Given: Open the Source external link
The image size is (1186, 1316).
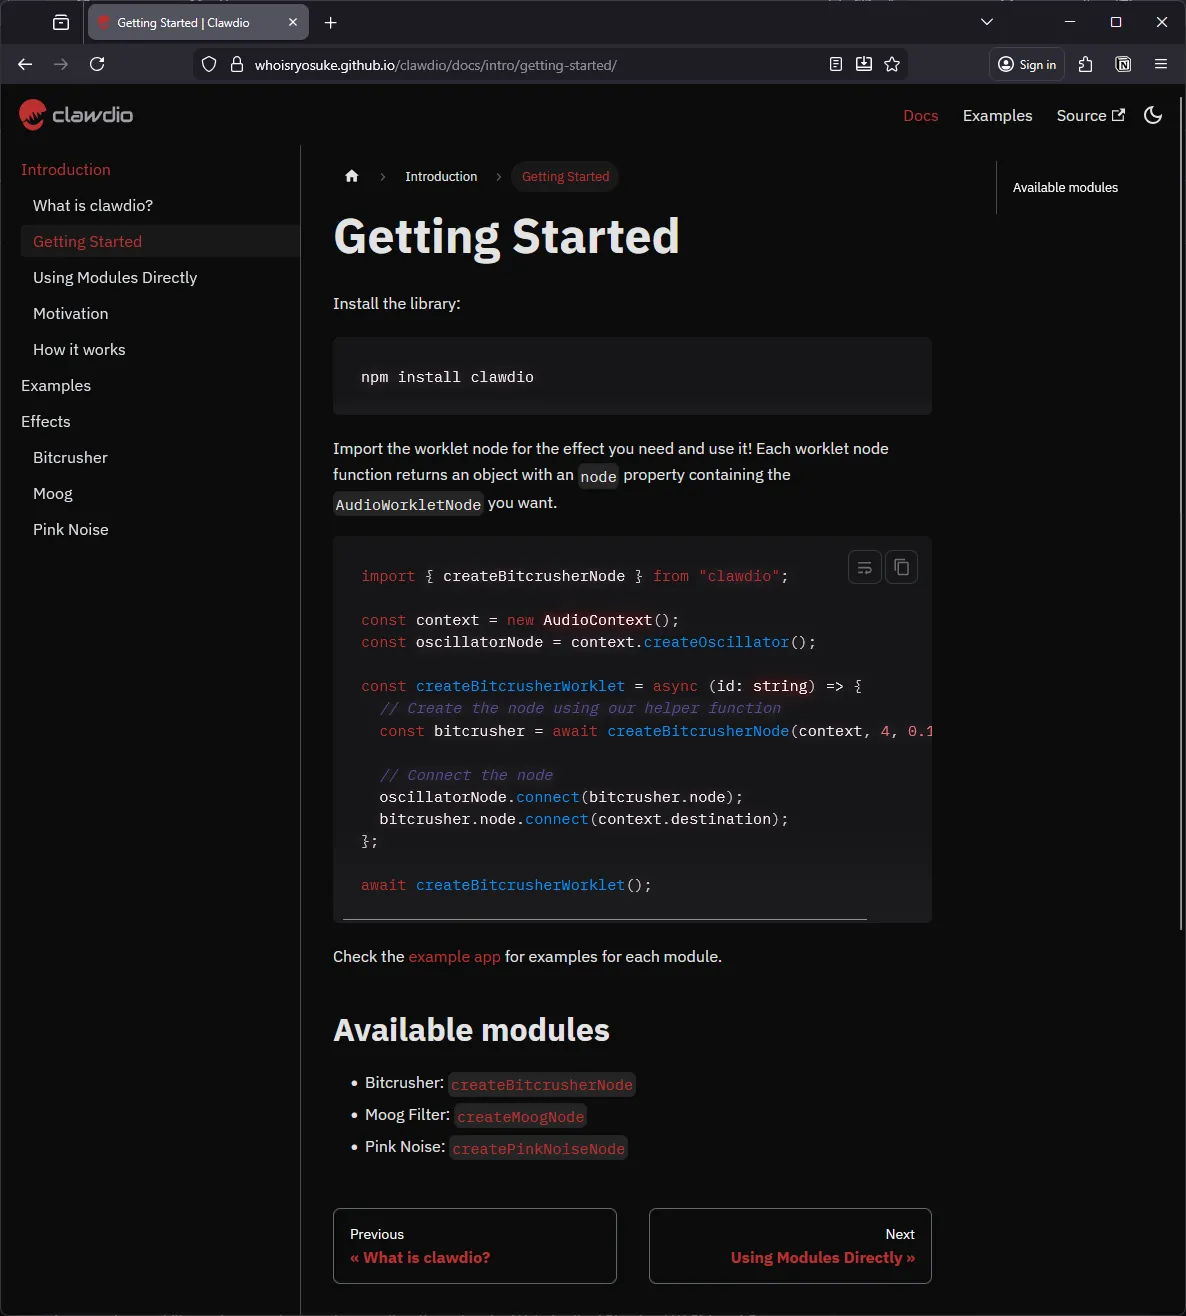Looking at the screenshot, I should 1090,116.
